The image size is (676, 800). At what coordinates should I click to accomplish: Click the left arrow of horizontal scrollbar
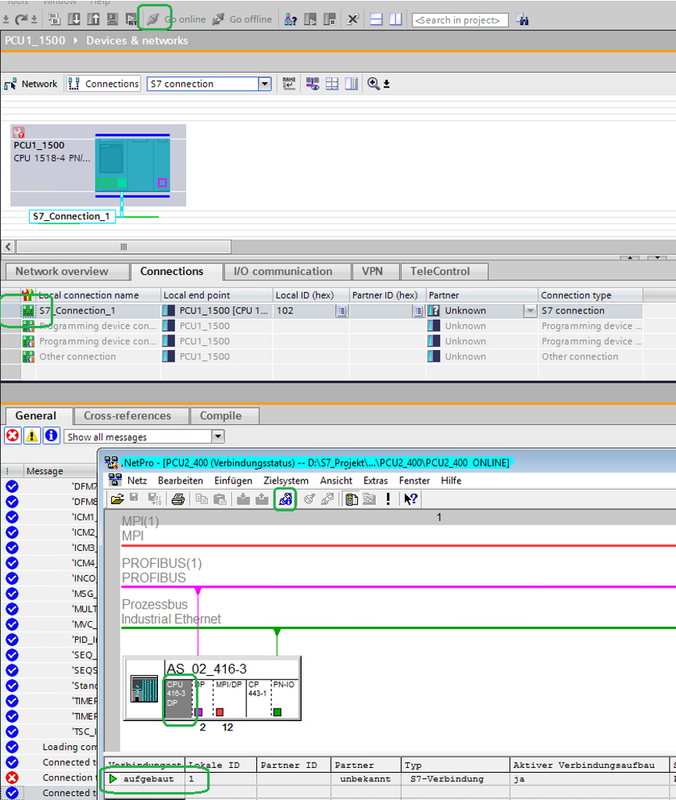[8, 247]
